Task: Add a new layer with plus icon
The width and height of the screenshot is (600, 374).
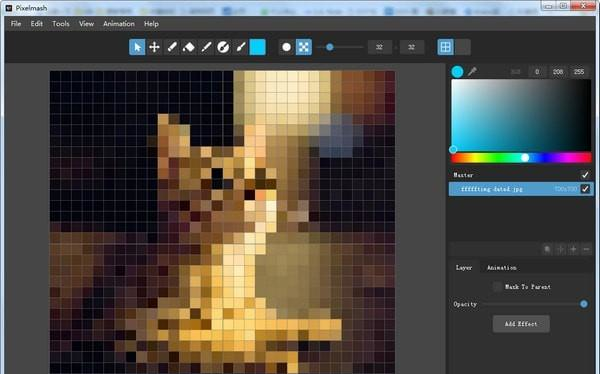Action: coord(573,250)
